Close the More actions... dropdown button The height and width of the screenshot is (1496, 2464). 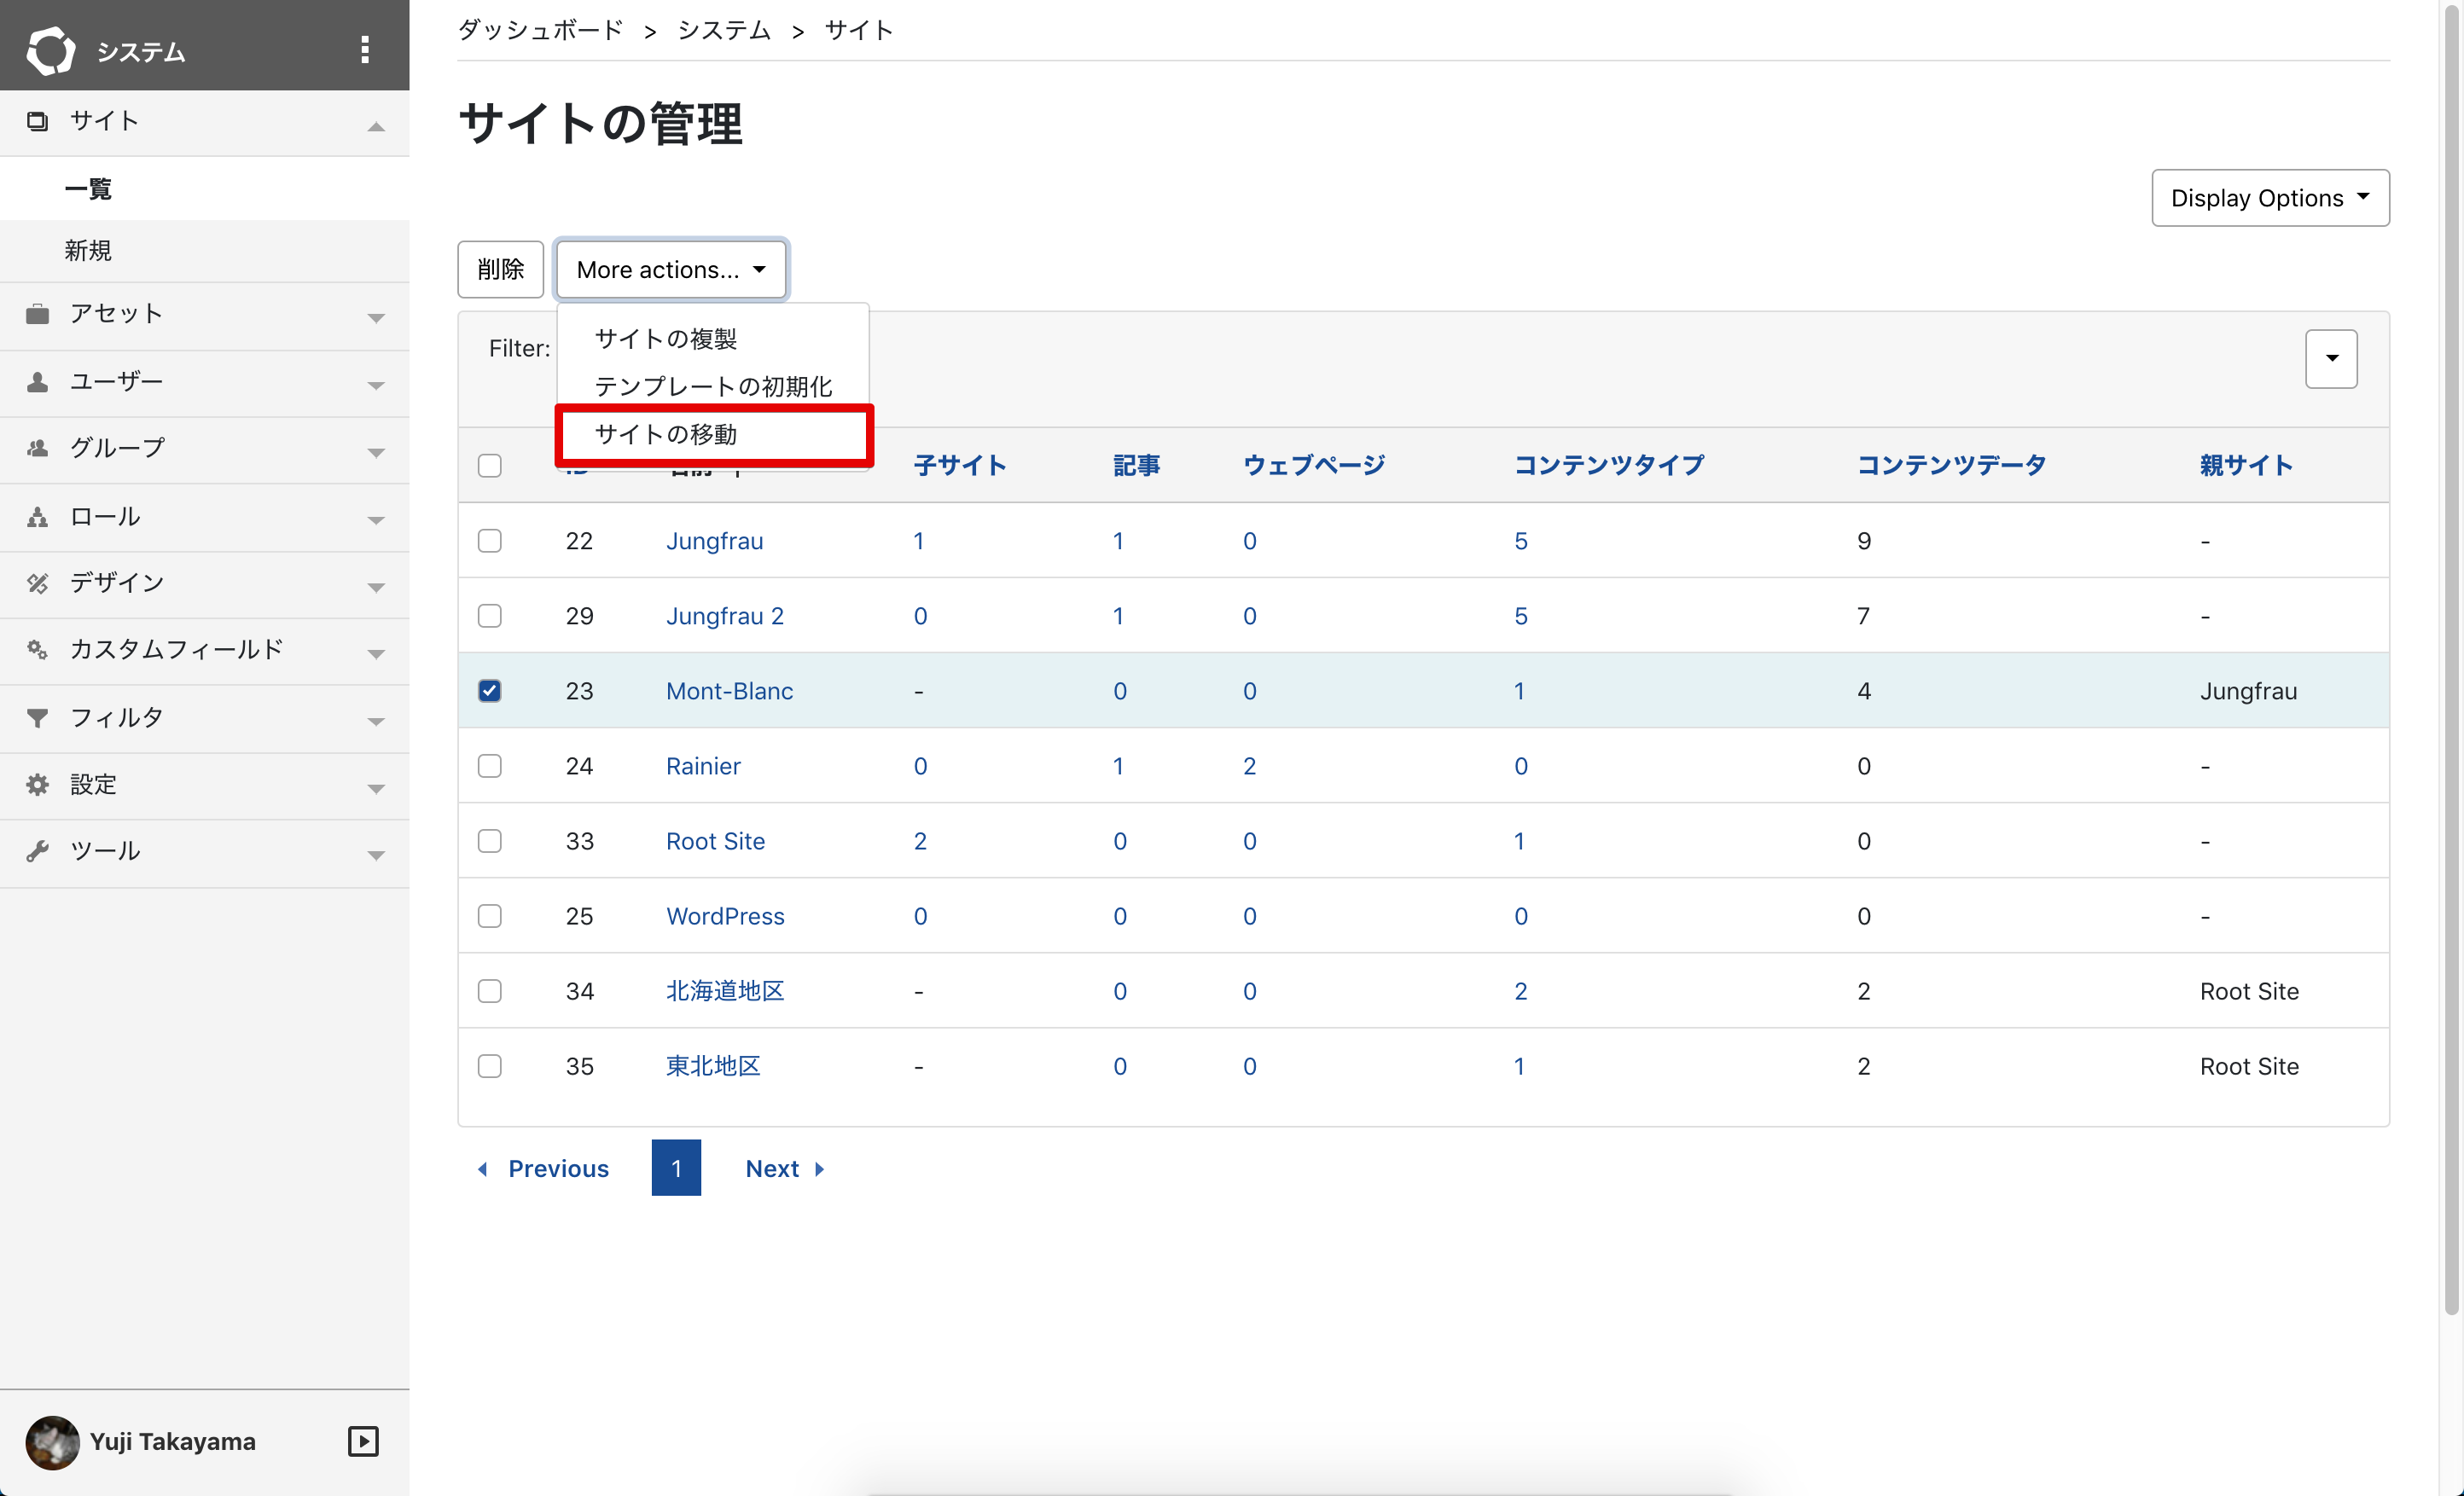(x=671, y=269)
